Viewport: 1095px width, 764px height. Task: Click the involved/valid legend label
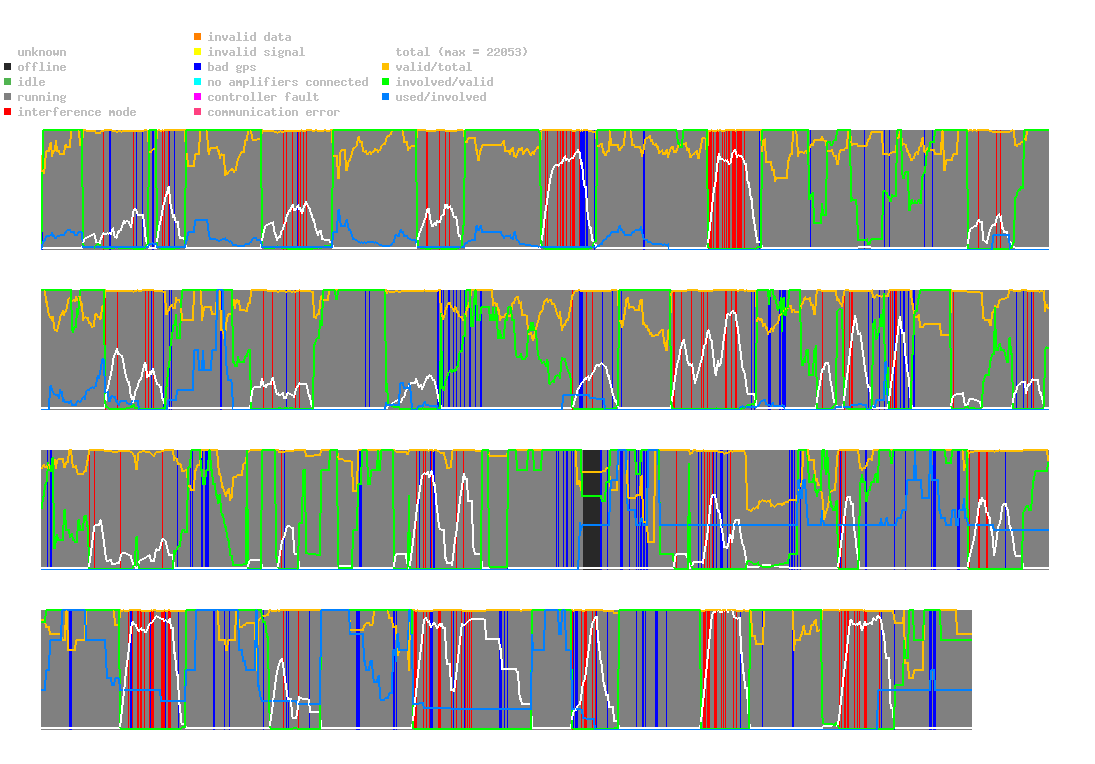point(444,82)
